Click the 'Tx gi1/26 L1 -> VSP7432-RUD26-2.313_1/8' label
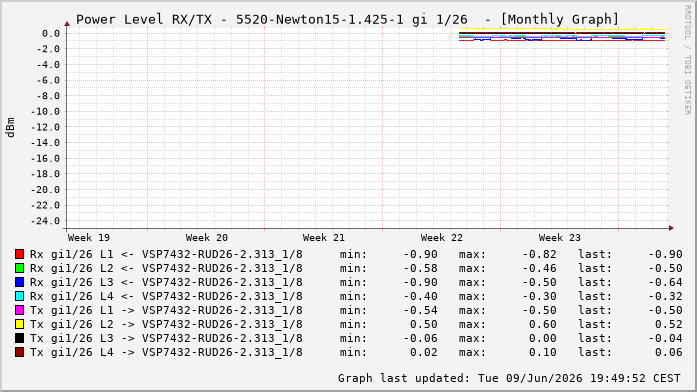This screenshot has width=697, height=392. tap(166, 310)
